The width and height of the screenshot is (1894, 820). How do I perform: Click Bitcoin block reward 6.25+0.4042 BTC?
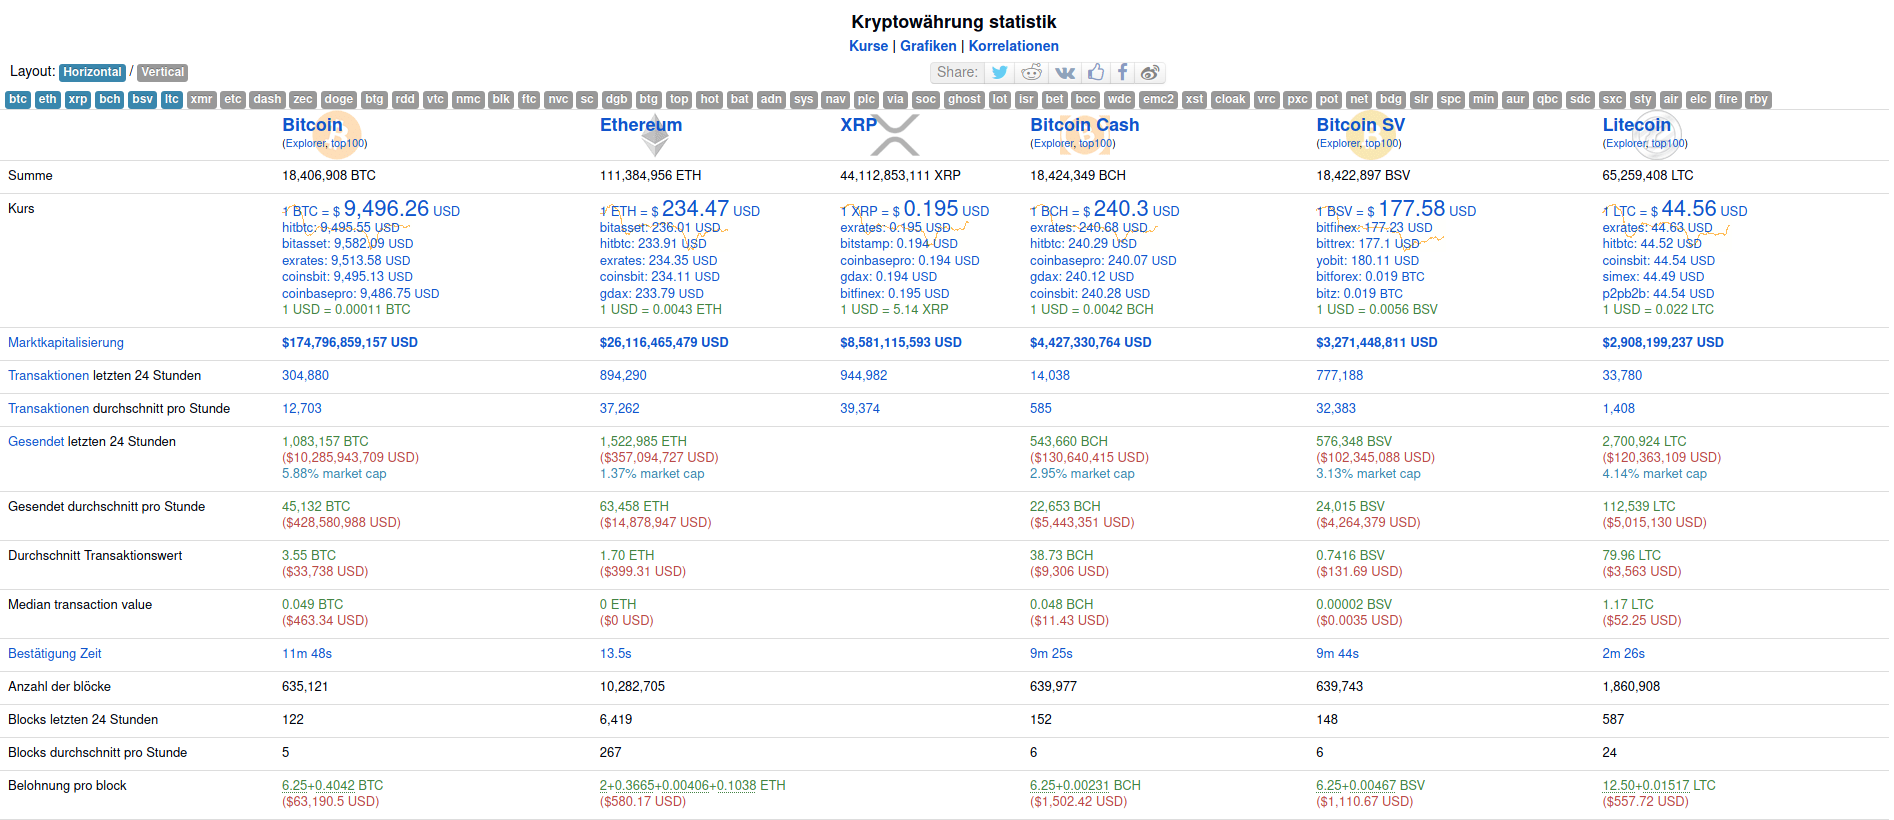tap(332, 786)
